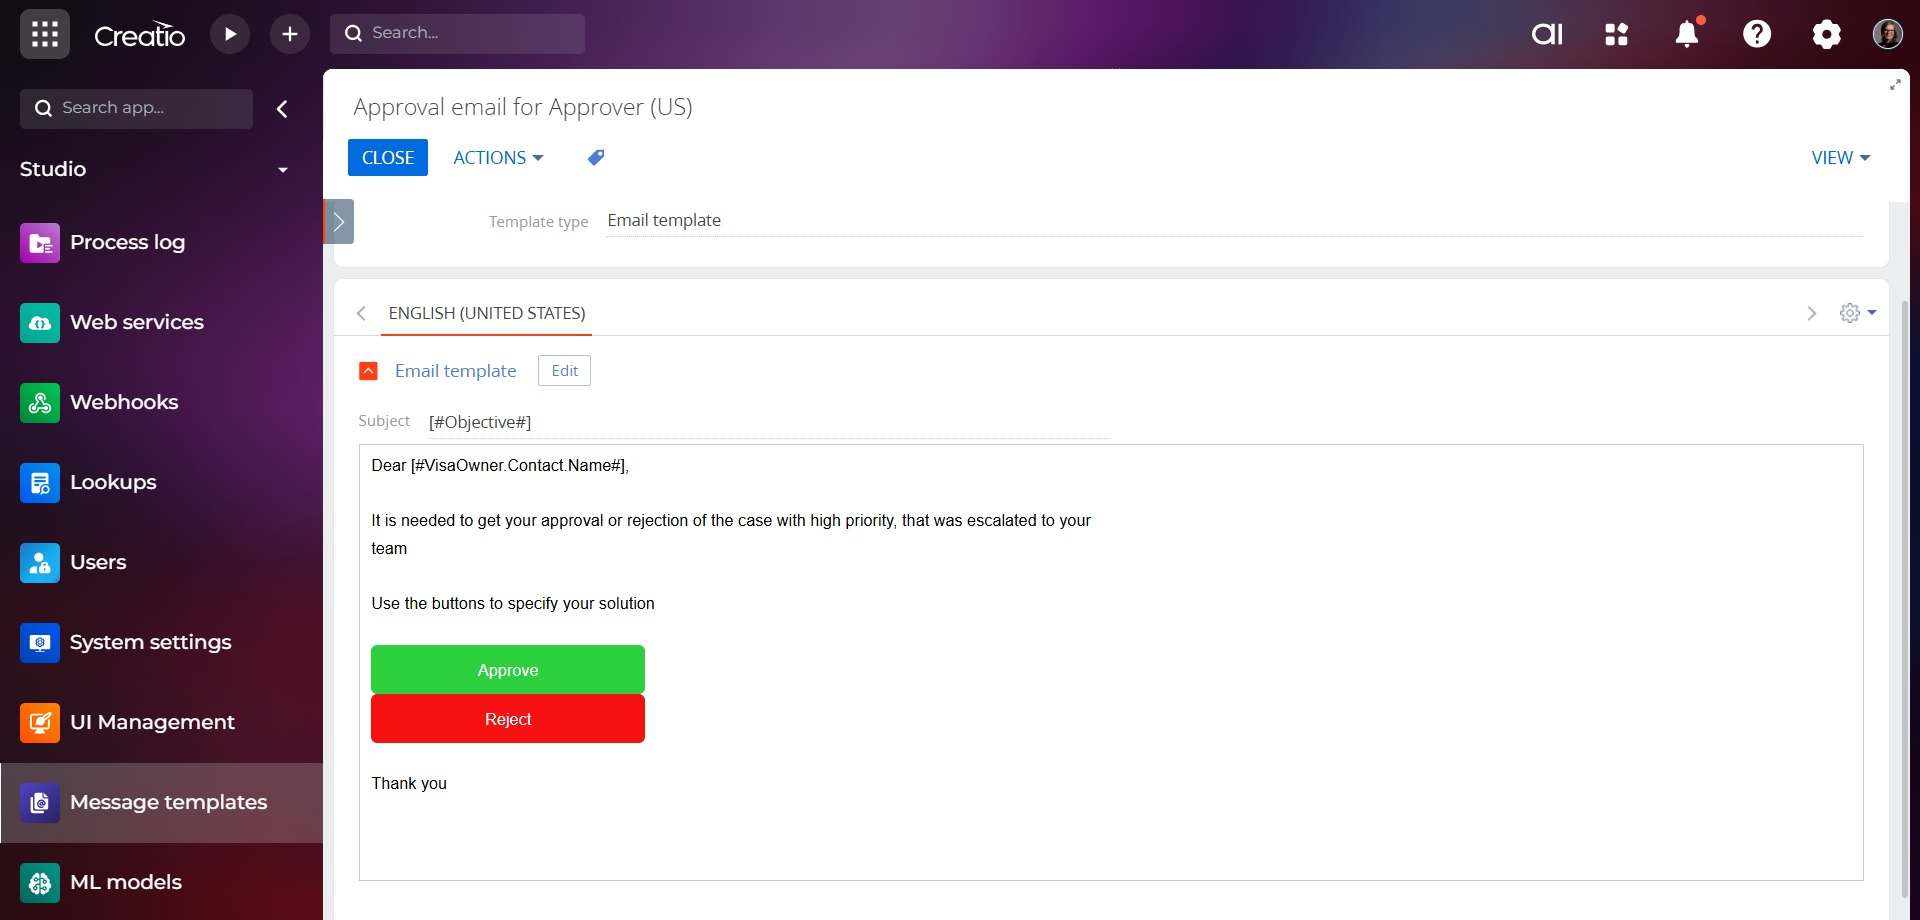Click the ML models icon
Screen dimensions: 1920x920
40,883
